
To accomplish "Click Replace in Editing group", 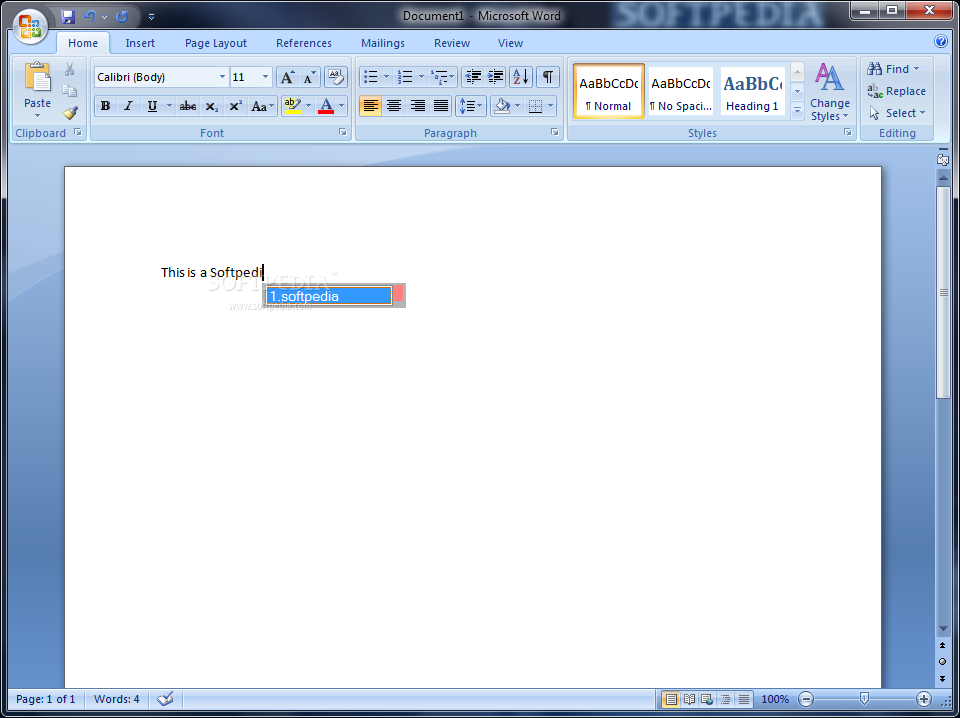I will pyautogui.click(x=896, y=91).
